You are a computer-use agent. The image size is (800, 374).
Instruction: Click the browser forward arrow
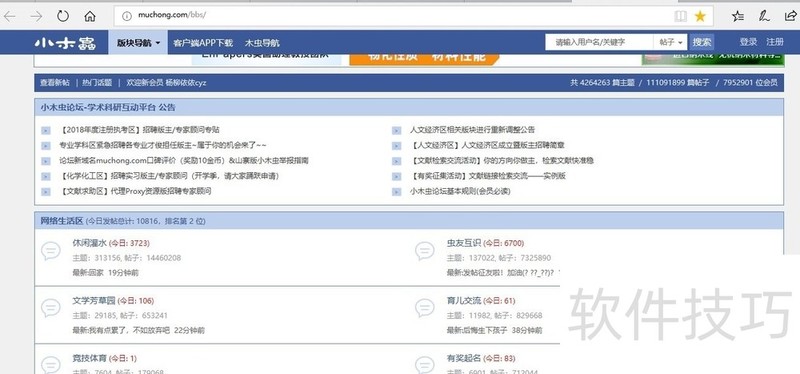click(x=36, y=16)
